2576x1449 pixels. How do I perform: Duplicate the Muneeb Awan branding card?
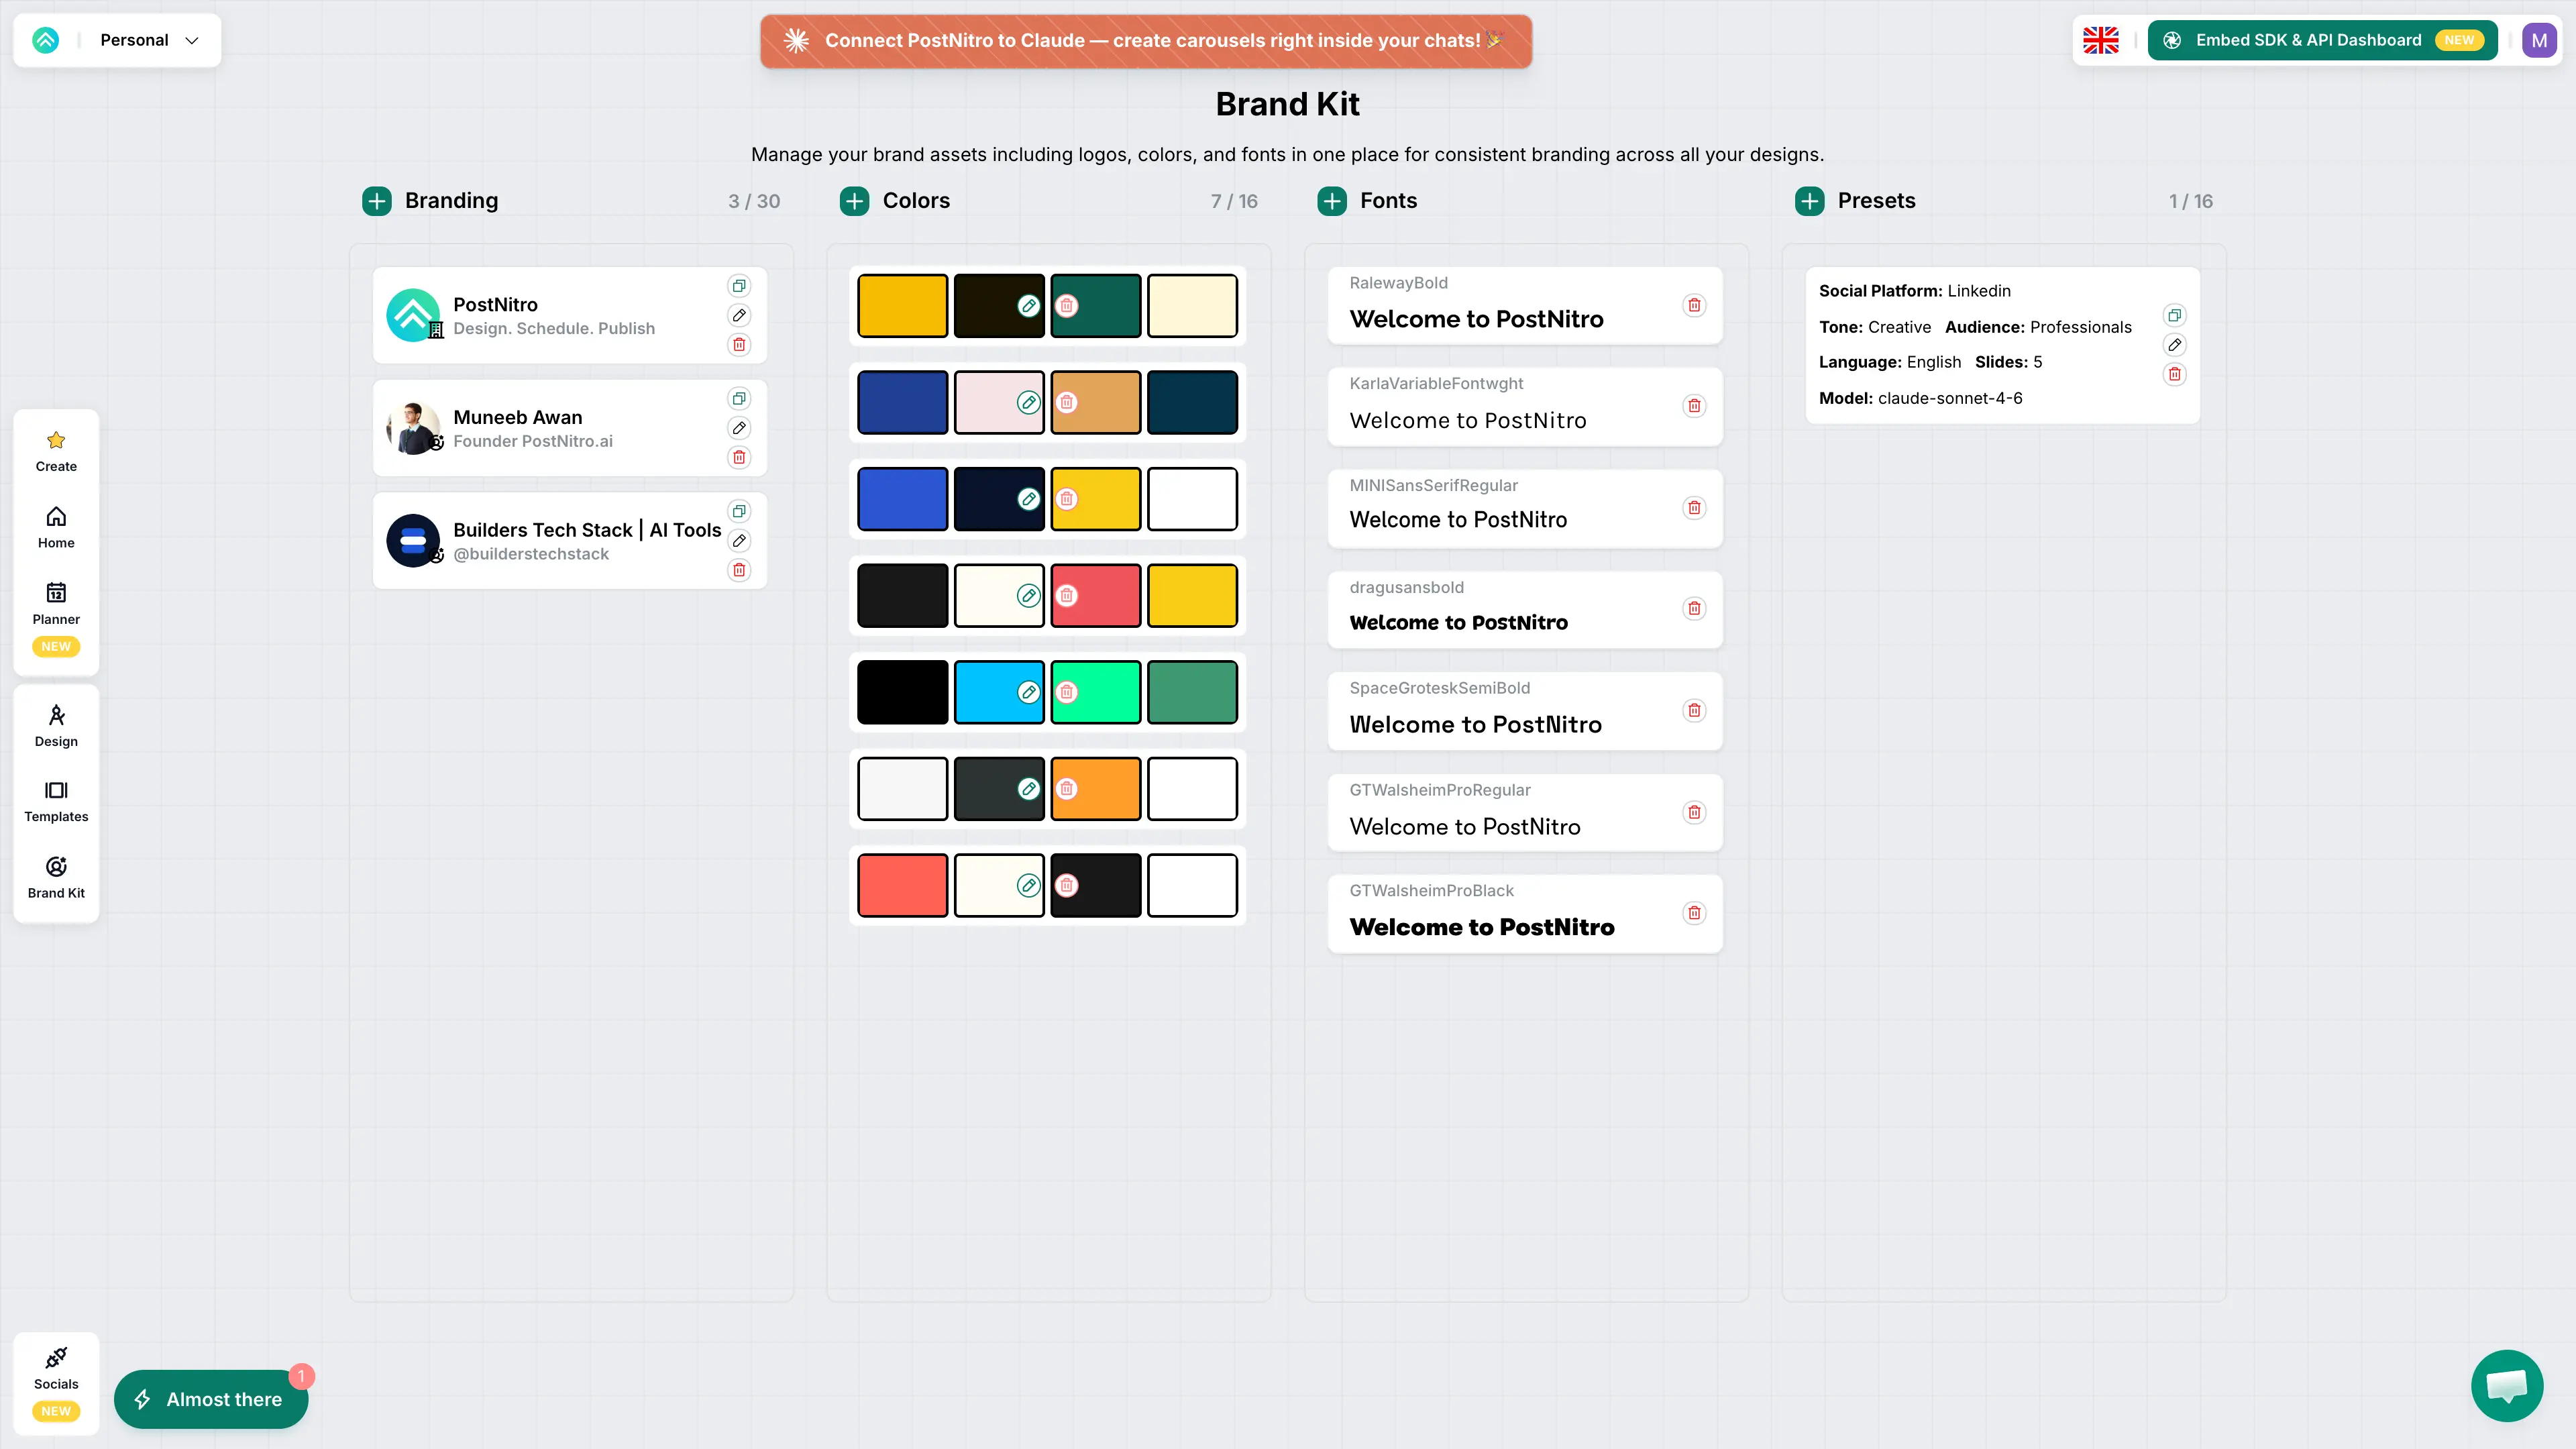tap(739, 399)
